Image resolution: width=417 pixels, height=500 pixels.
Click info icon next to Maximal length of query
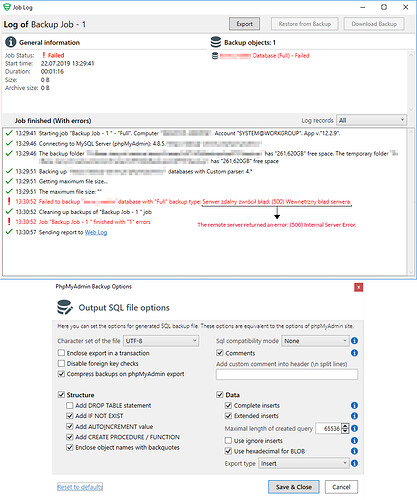coord(354,428)
